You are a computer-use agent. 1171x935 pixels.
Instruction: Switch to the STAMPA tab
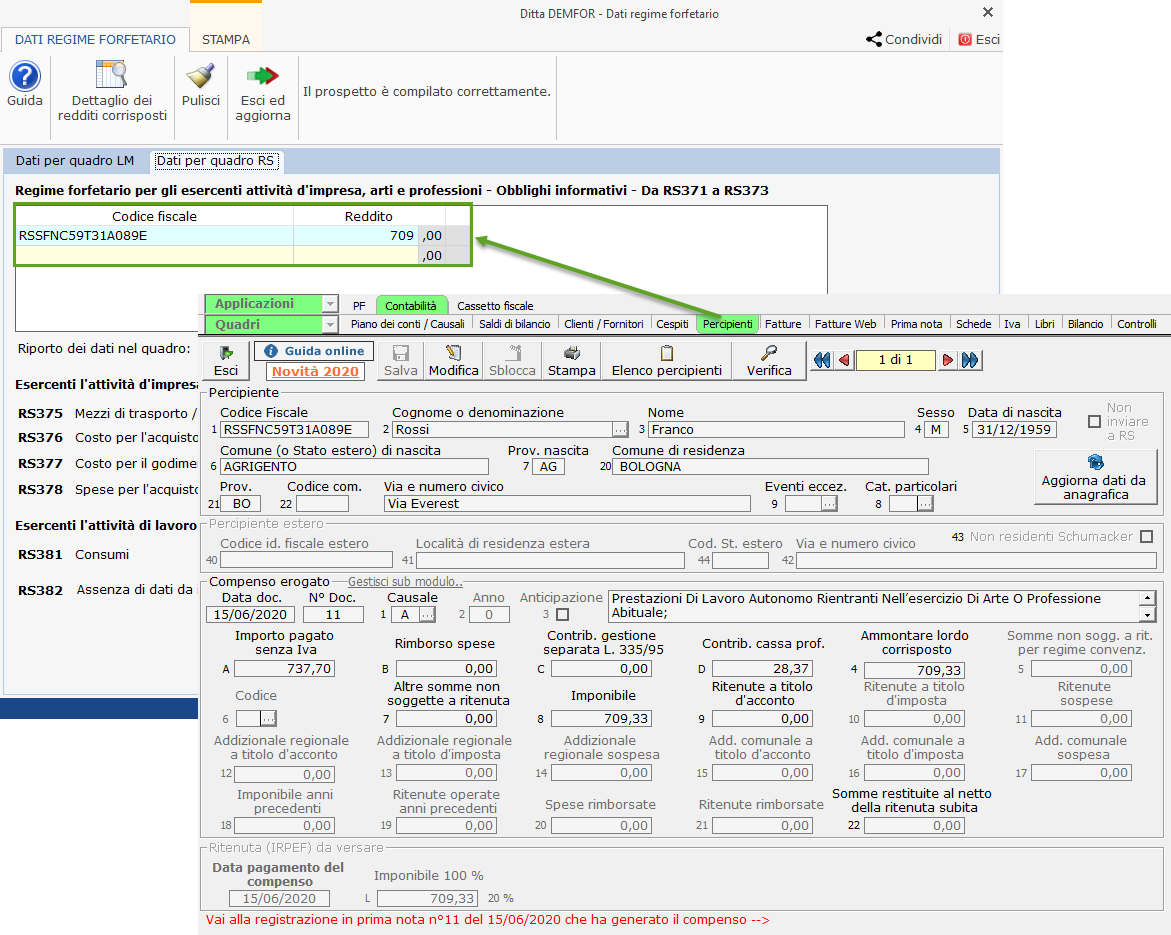[x=226, y=40]
